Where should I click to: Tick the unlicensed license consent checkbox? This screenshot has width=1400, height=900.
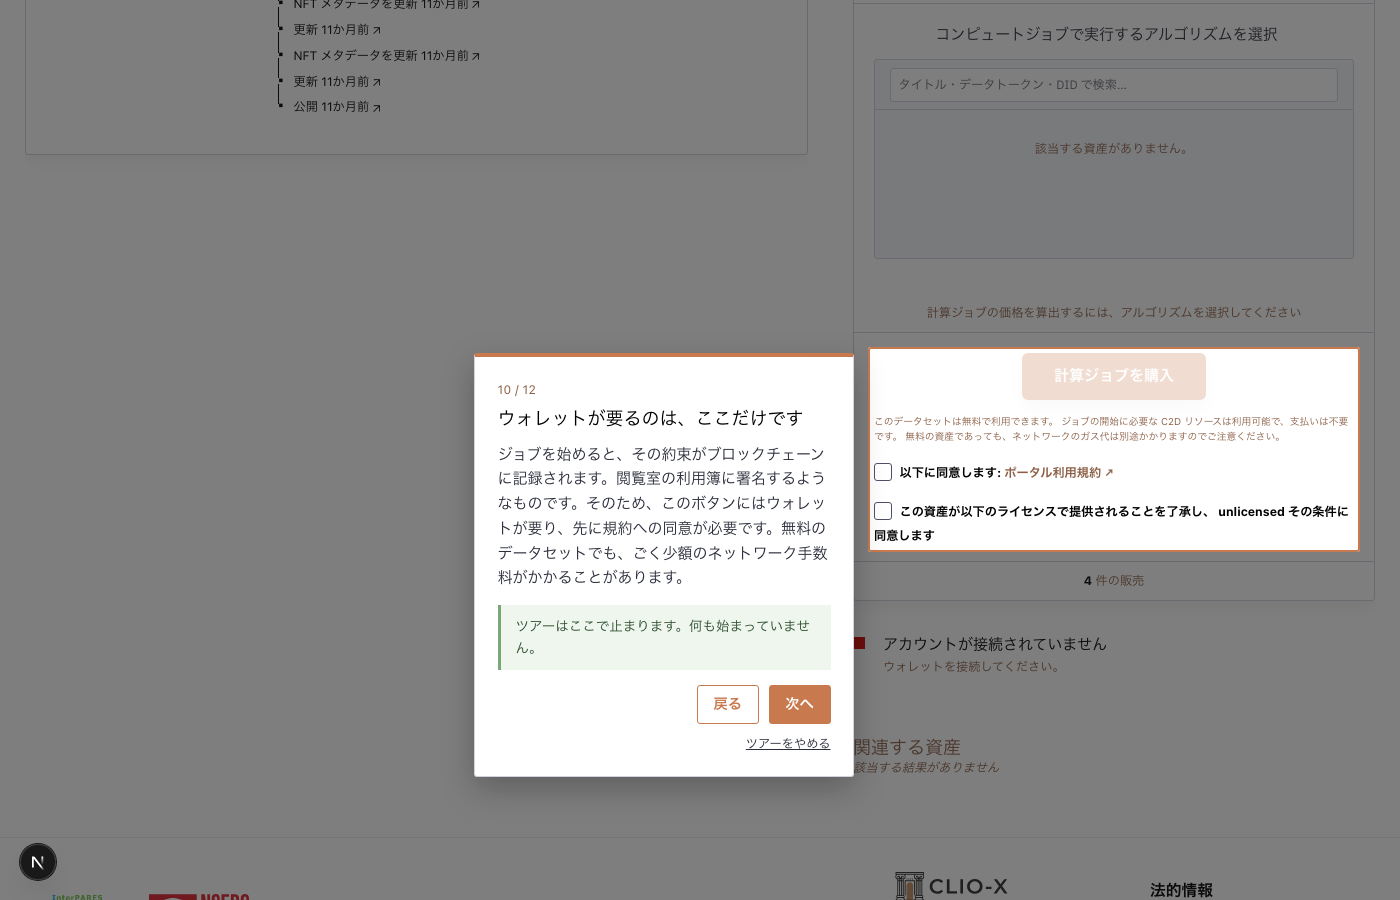coord(883,511)
